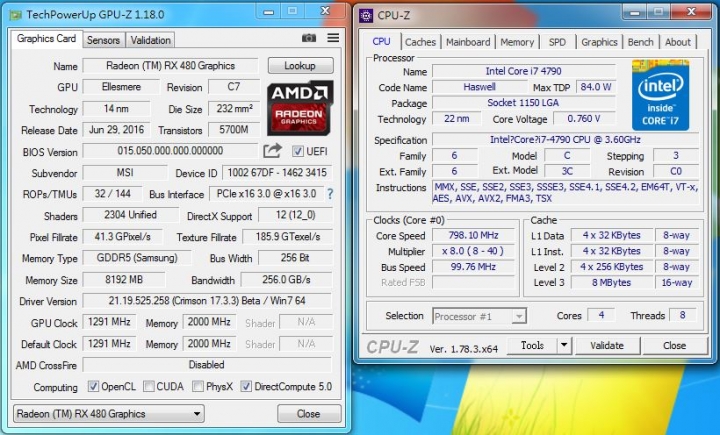720x435 pixels.
Task: Open the CPU-Z Bench tab
Action: click(641, 42)
